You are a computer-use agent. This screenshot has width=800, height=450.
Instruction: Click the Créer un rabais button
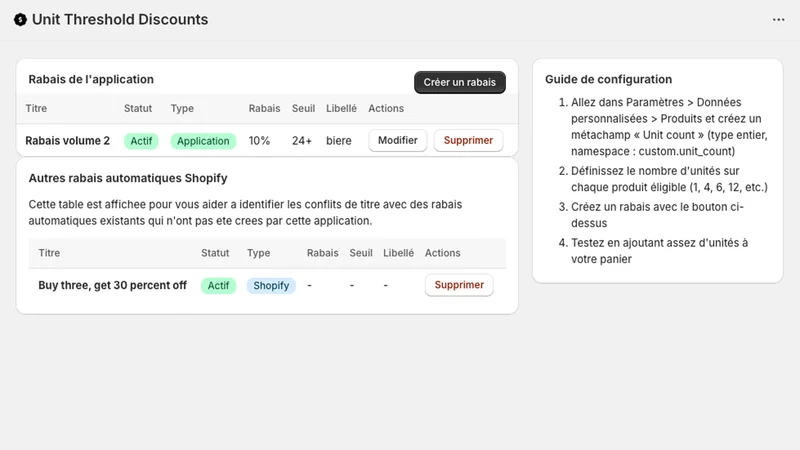(460, 82)
